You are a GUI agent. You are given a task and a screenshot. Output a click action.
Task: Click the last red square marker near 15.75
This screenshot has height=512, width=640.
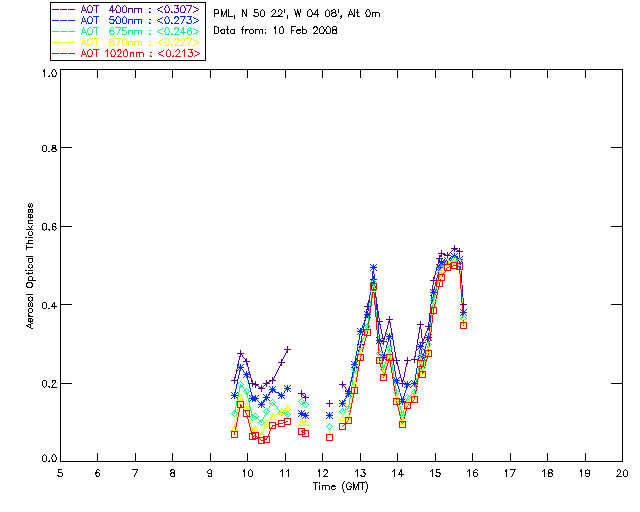463,325
